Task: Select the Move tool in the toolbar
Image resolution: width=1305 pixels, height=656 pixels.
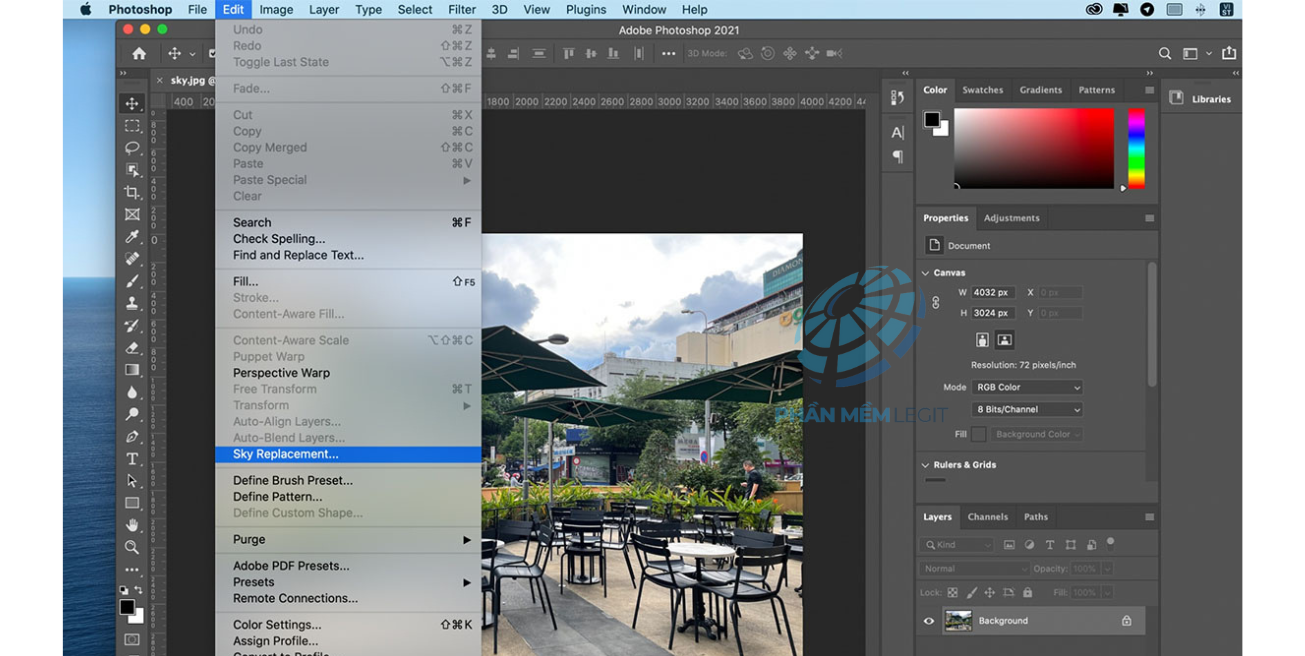Action: pos(132,104)
